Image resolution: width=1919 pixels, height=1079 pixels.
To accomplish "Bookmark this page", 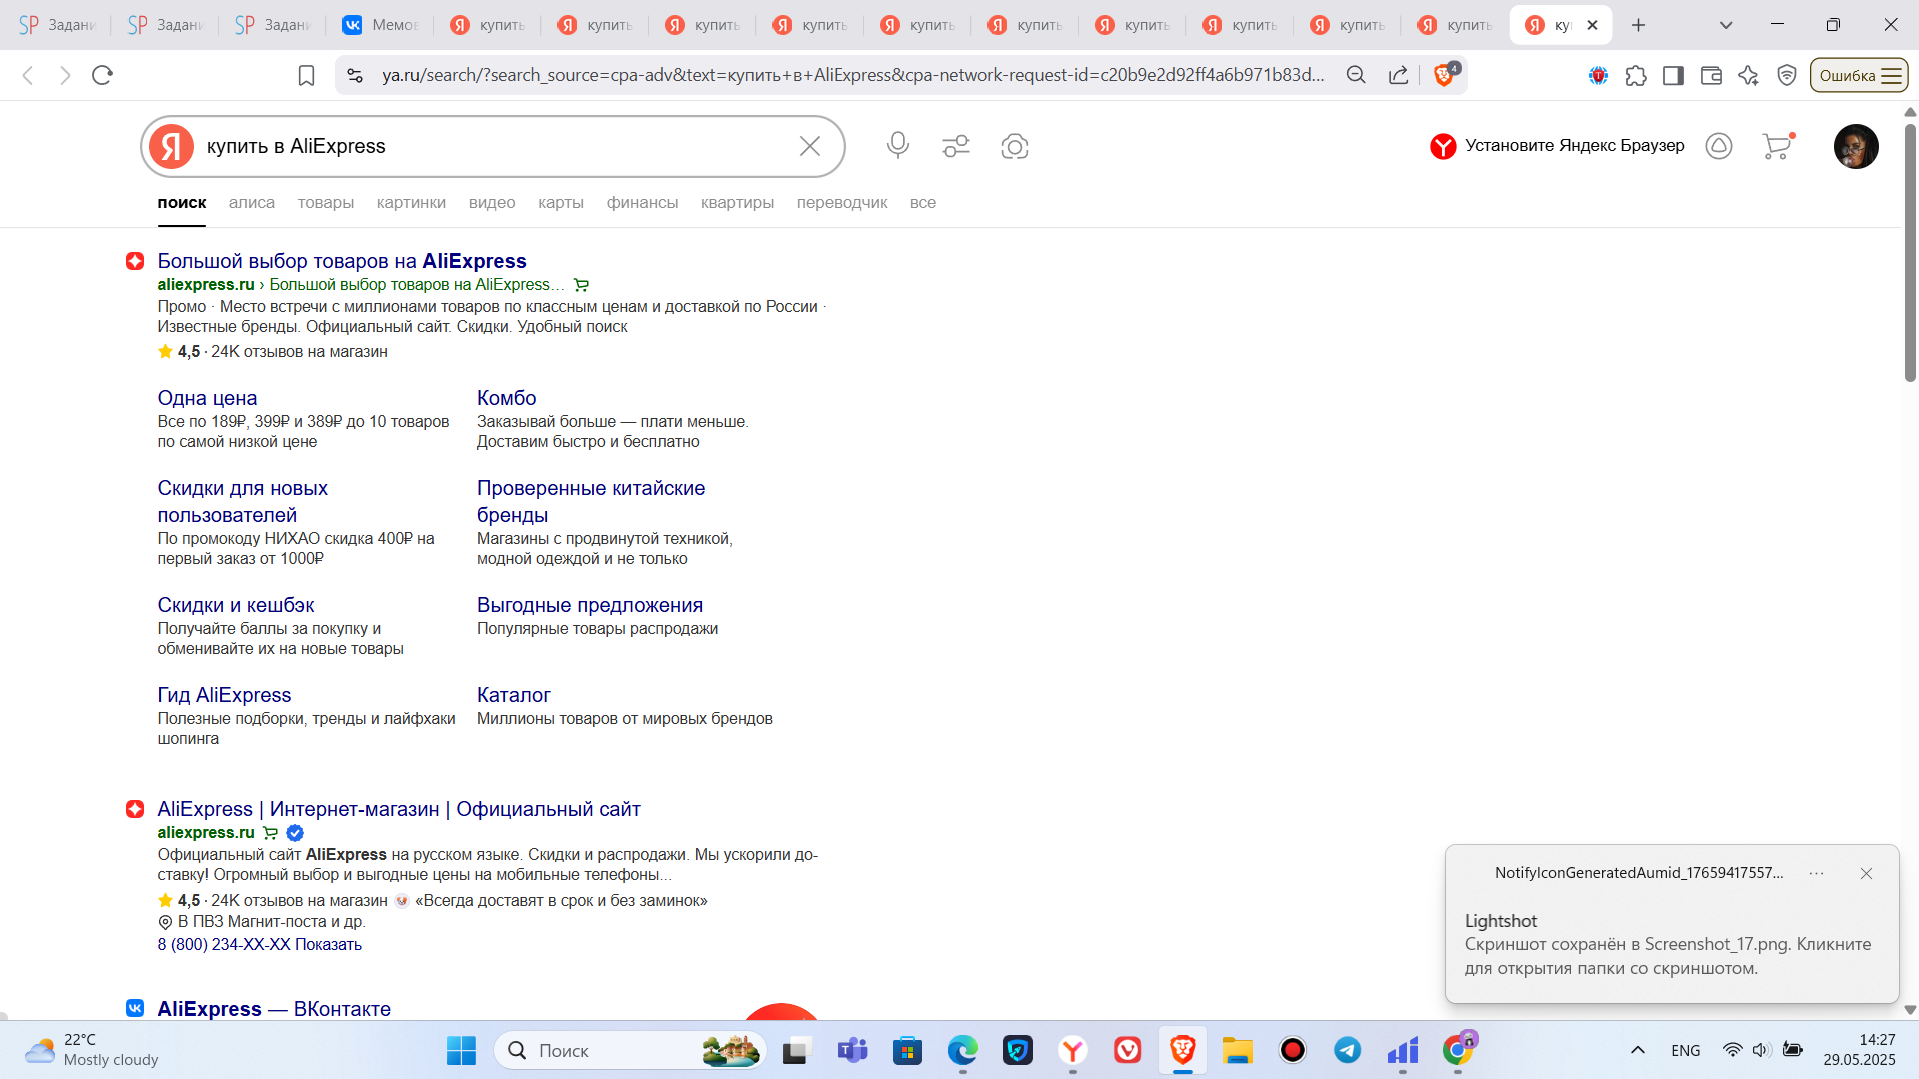I will pyautogui.click(x=307, y=75).
